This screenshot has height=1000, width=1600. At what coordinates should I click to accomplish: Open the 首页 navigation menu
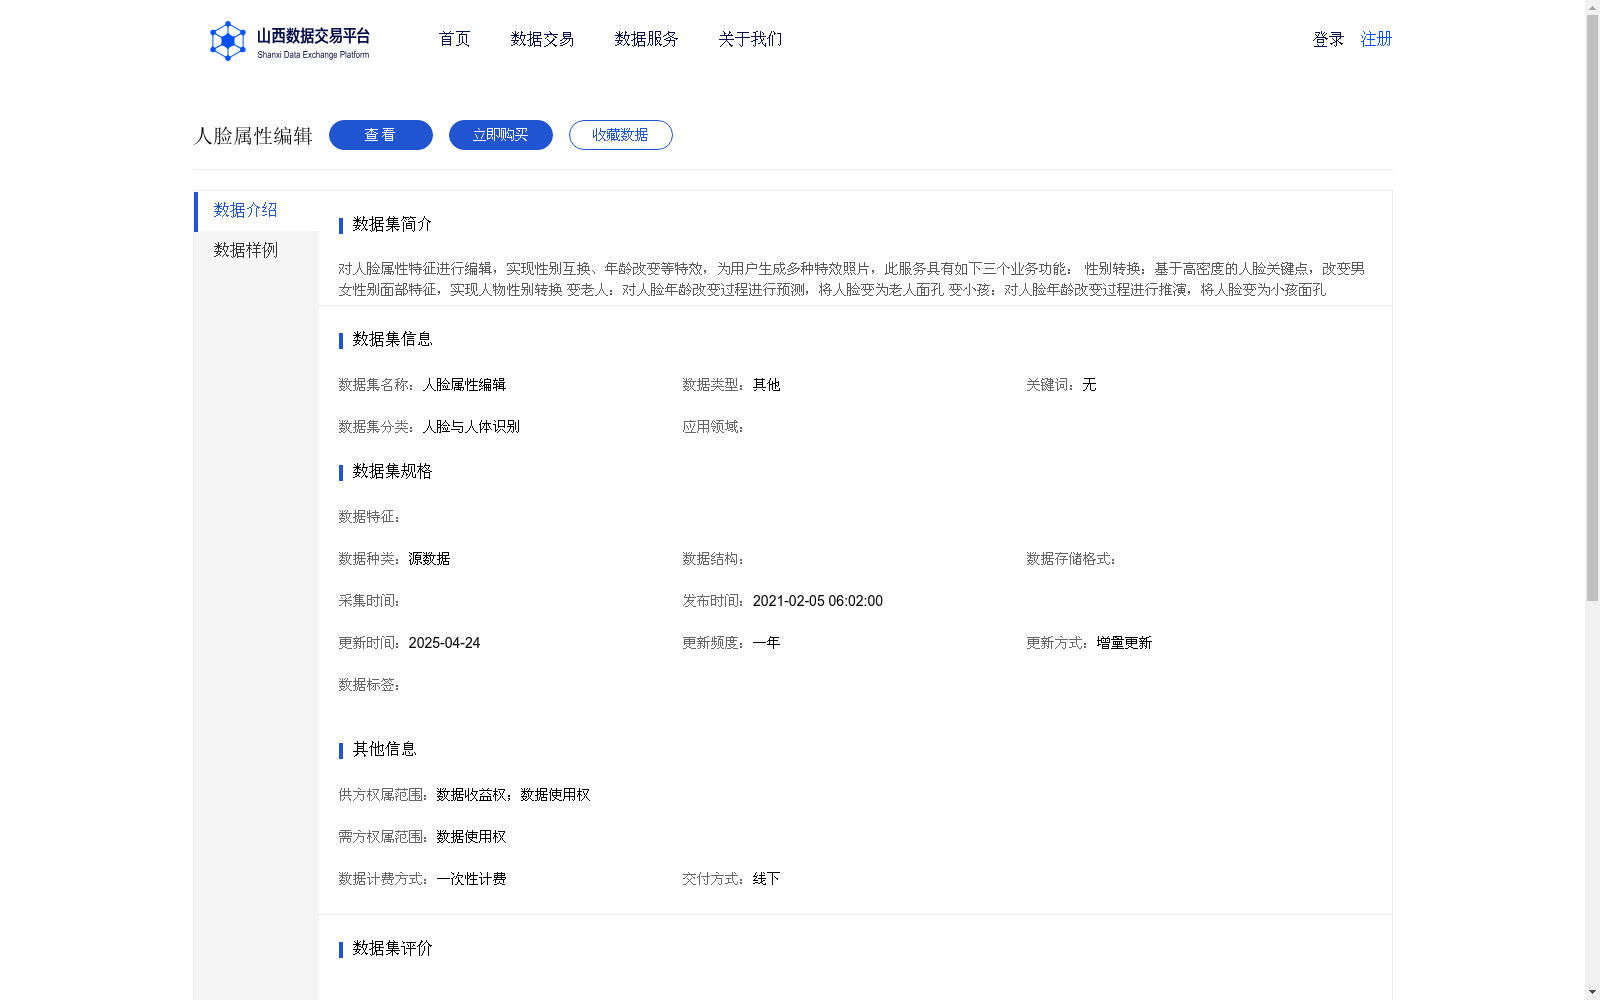point(453,39)
